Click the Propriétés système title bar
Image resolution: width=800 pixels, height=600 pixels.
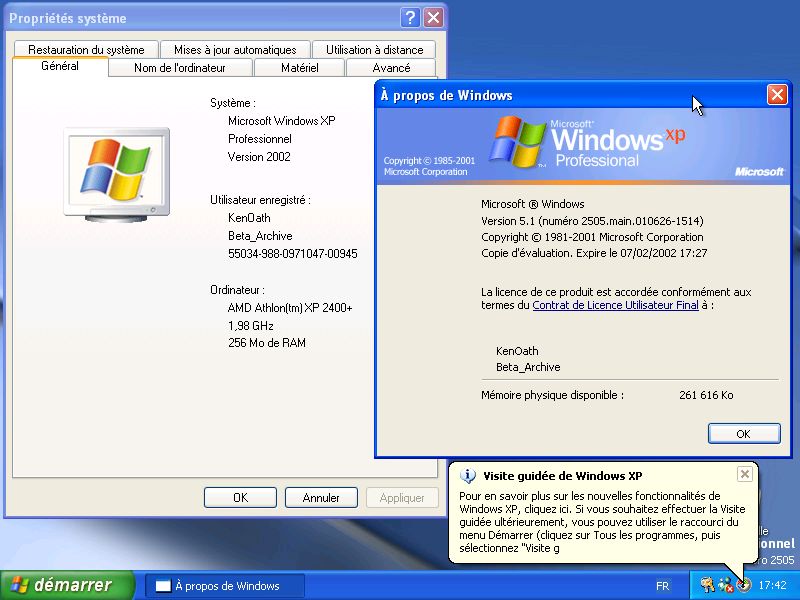pos(204,18)
